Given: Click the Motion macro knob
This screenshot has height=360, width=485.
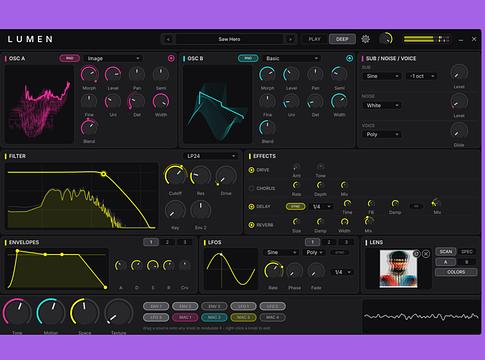Looking at the screenshot, I should 51,313.
